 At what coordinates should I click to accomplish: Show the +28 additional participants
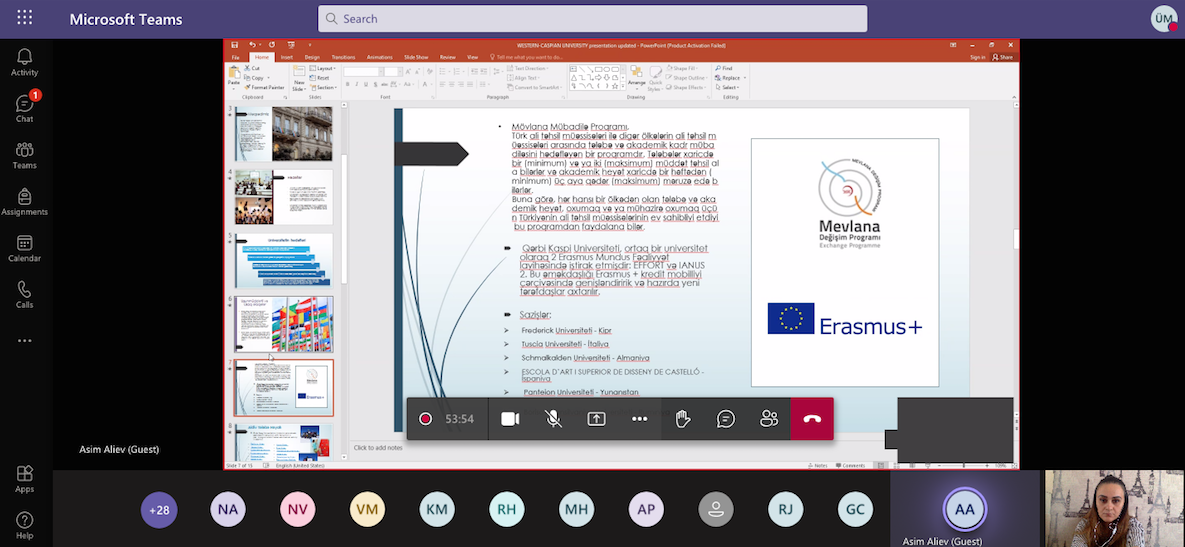point(159,510)
